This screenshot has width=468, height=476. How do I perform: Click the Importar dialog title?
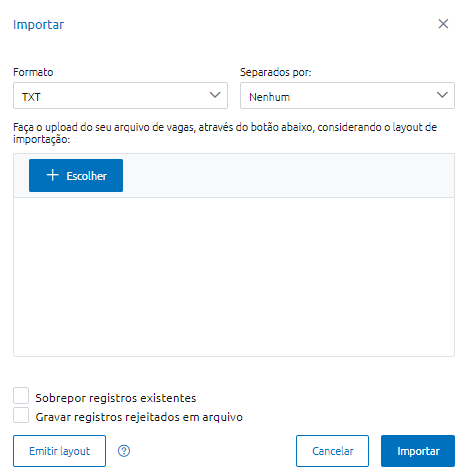coord(38,25)
